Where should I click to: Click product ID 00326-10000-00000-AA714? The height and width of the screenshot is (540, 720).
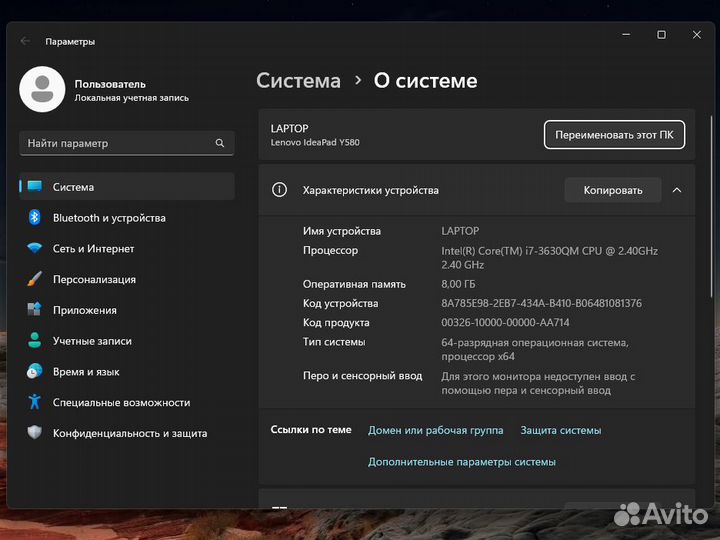click(505, 322)
